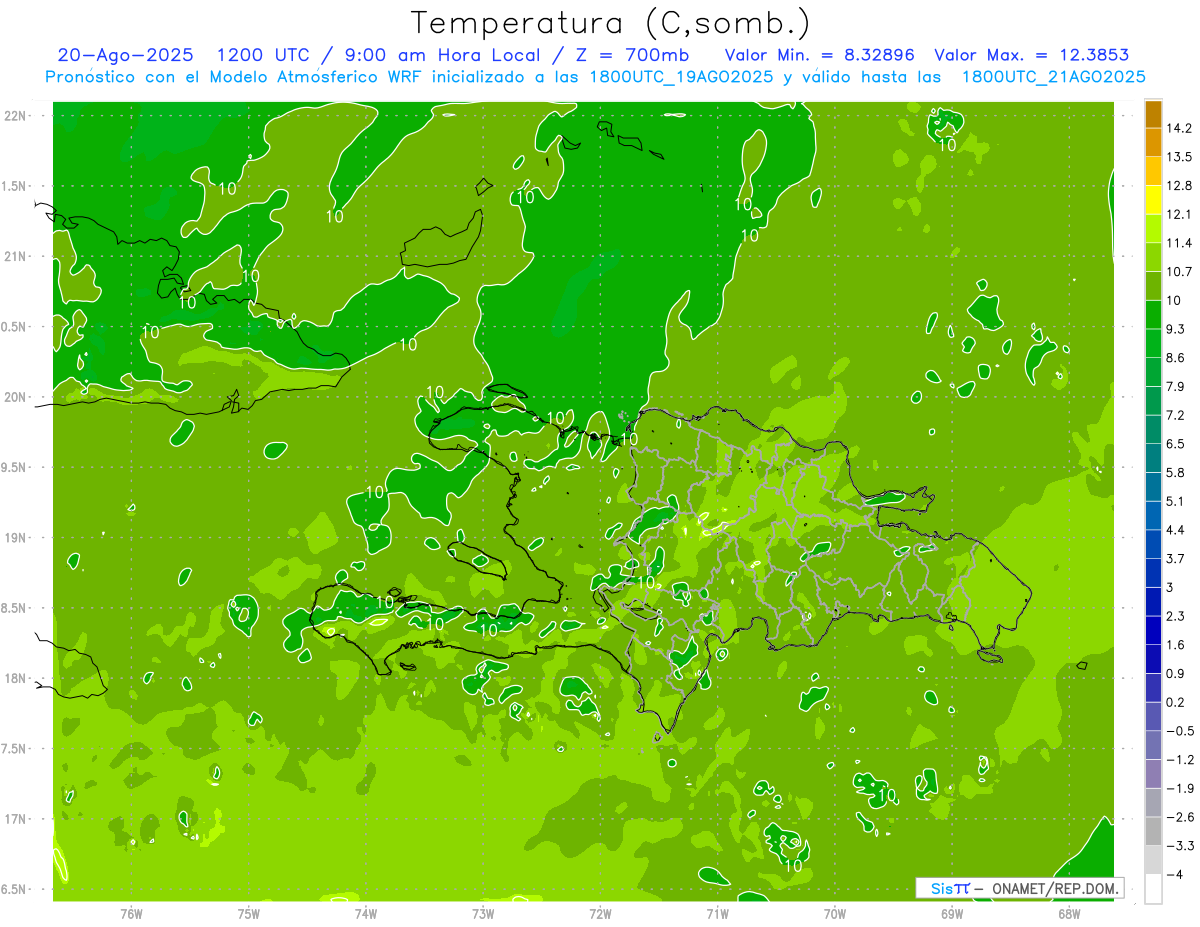
Task: Click the '68W' longitude axis label
Action: [1069, 913]
